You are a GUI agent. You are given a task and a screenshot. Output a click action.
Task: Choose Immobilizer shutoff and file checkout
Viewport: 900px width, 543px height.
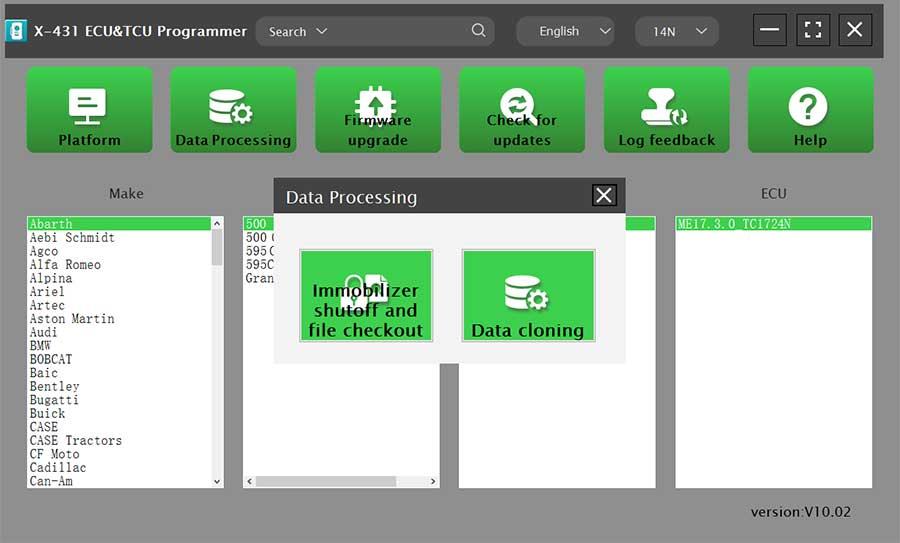coord(366,296)
